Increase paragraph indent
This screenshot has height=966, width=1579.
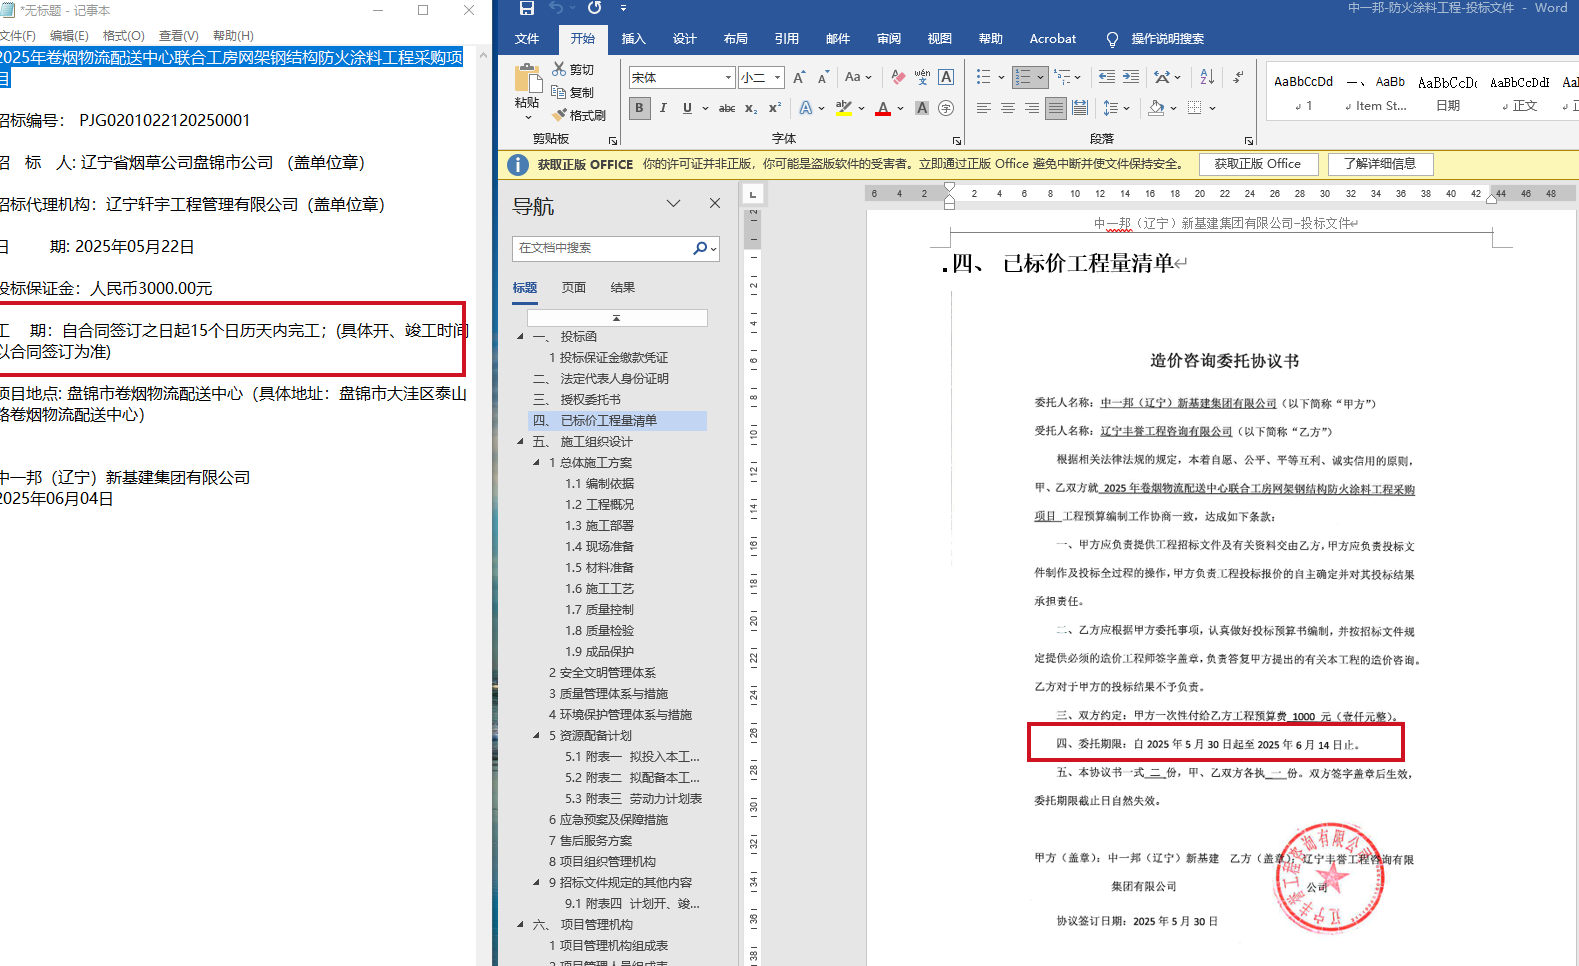click(x=1131, y=77)
